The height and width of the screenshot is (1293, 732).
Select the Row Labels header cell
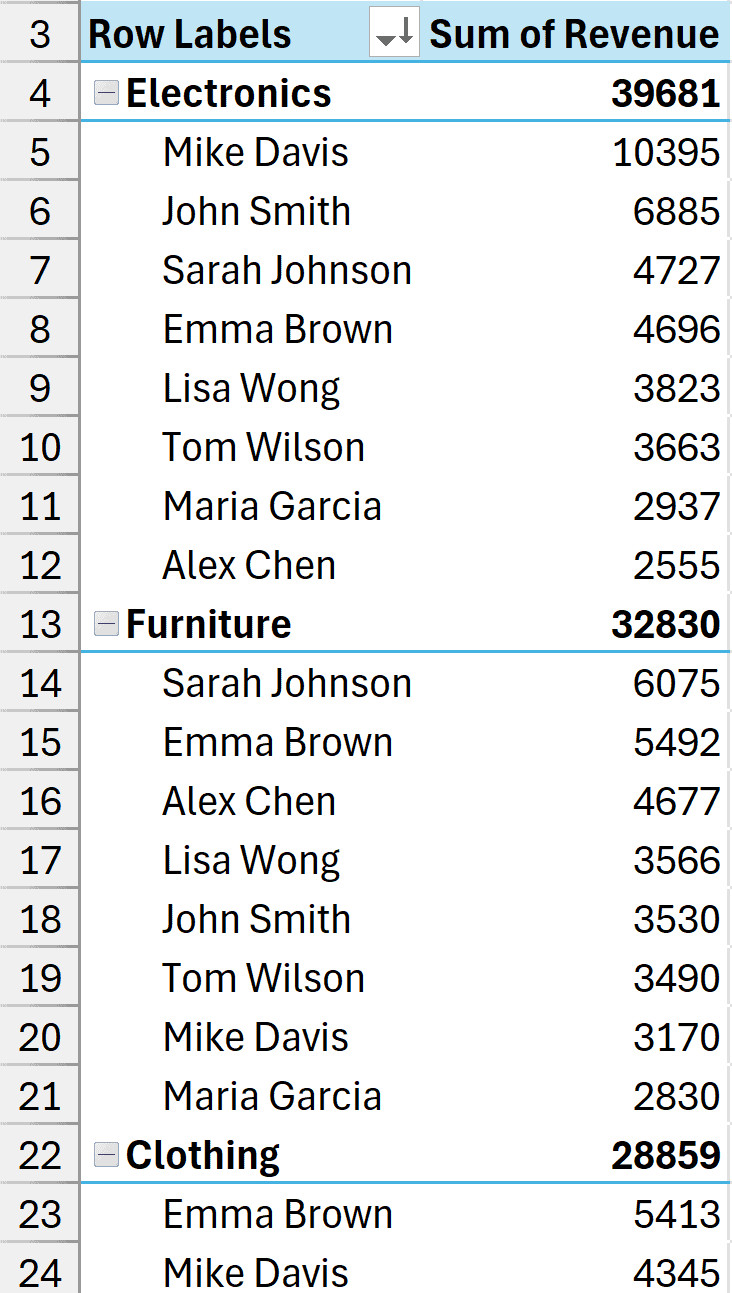point(190,35)
